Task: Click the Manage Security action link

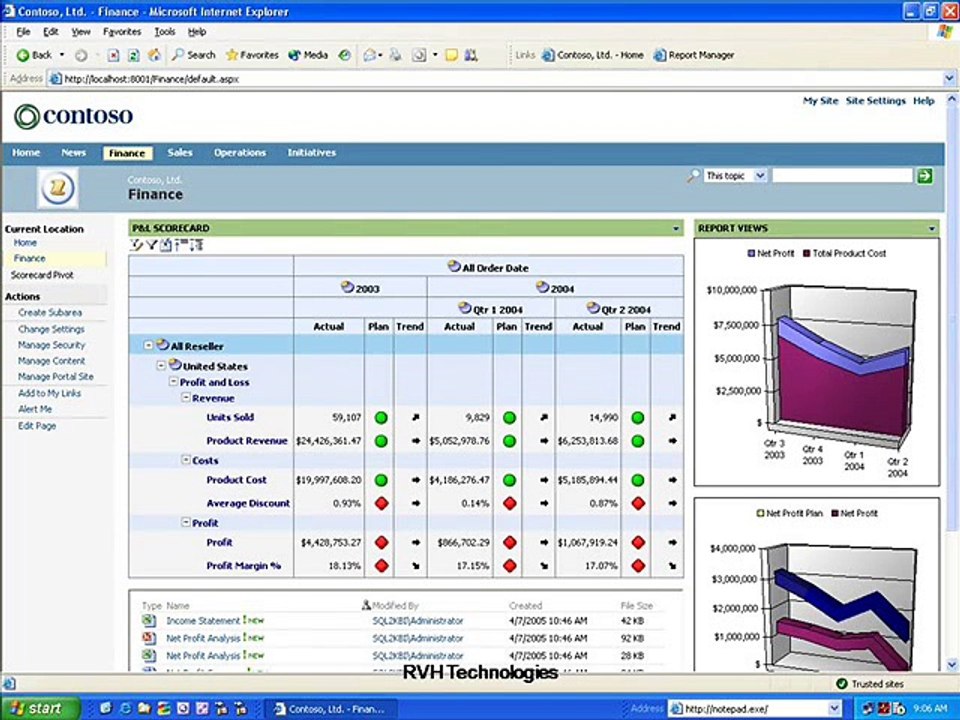Action: [51, 345]
